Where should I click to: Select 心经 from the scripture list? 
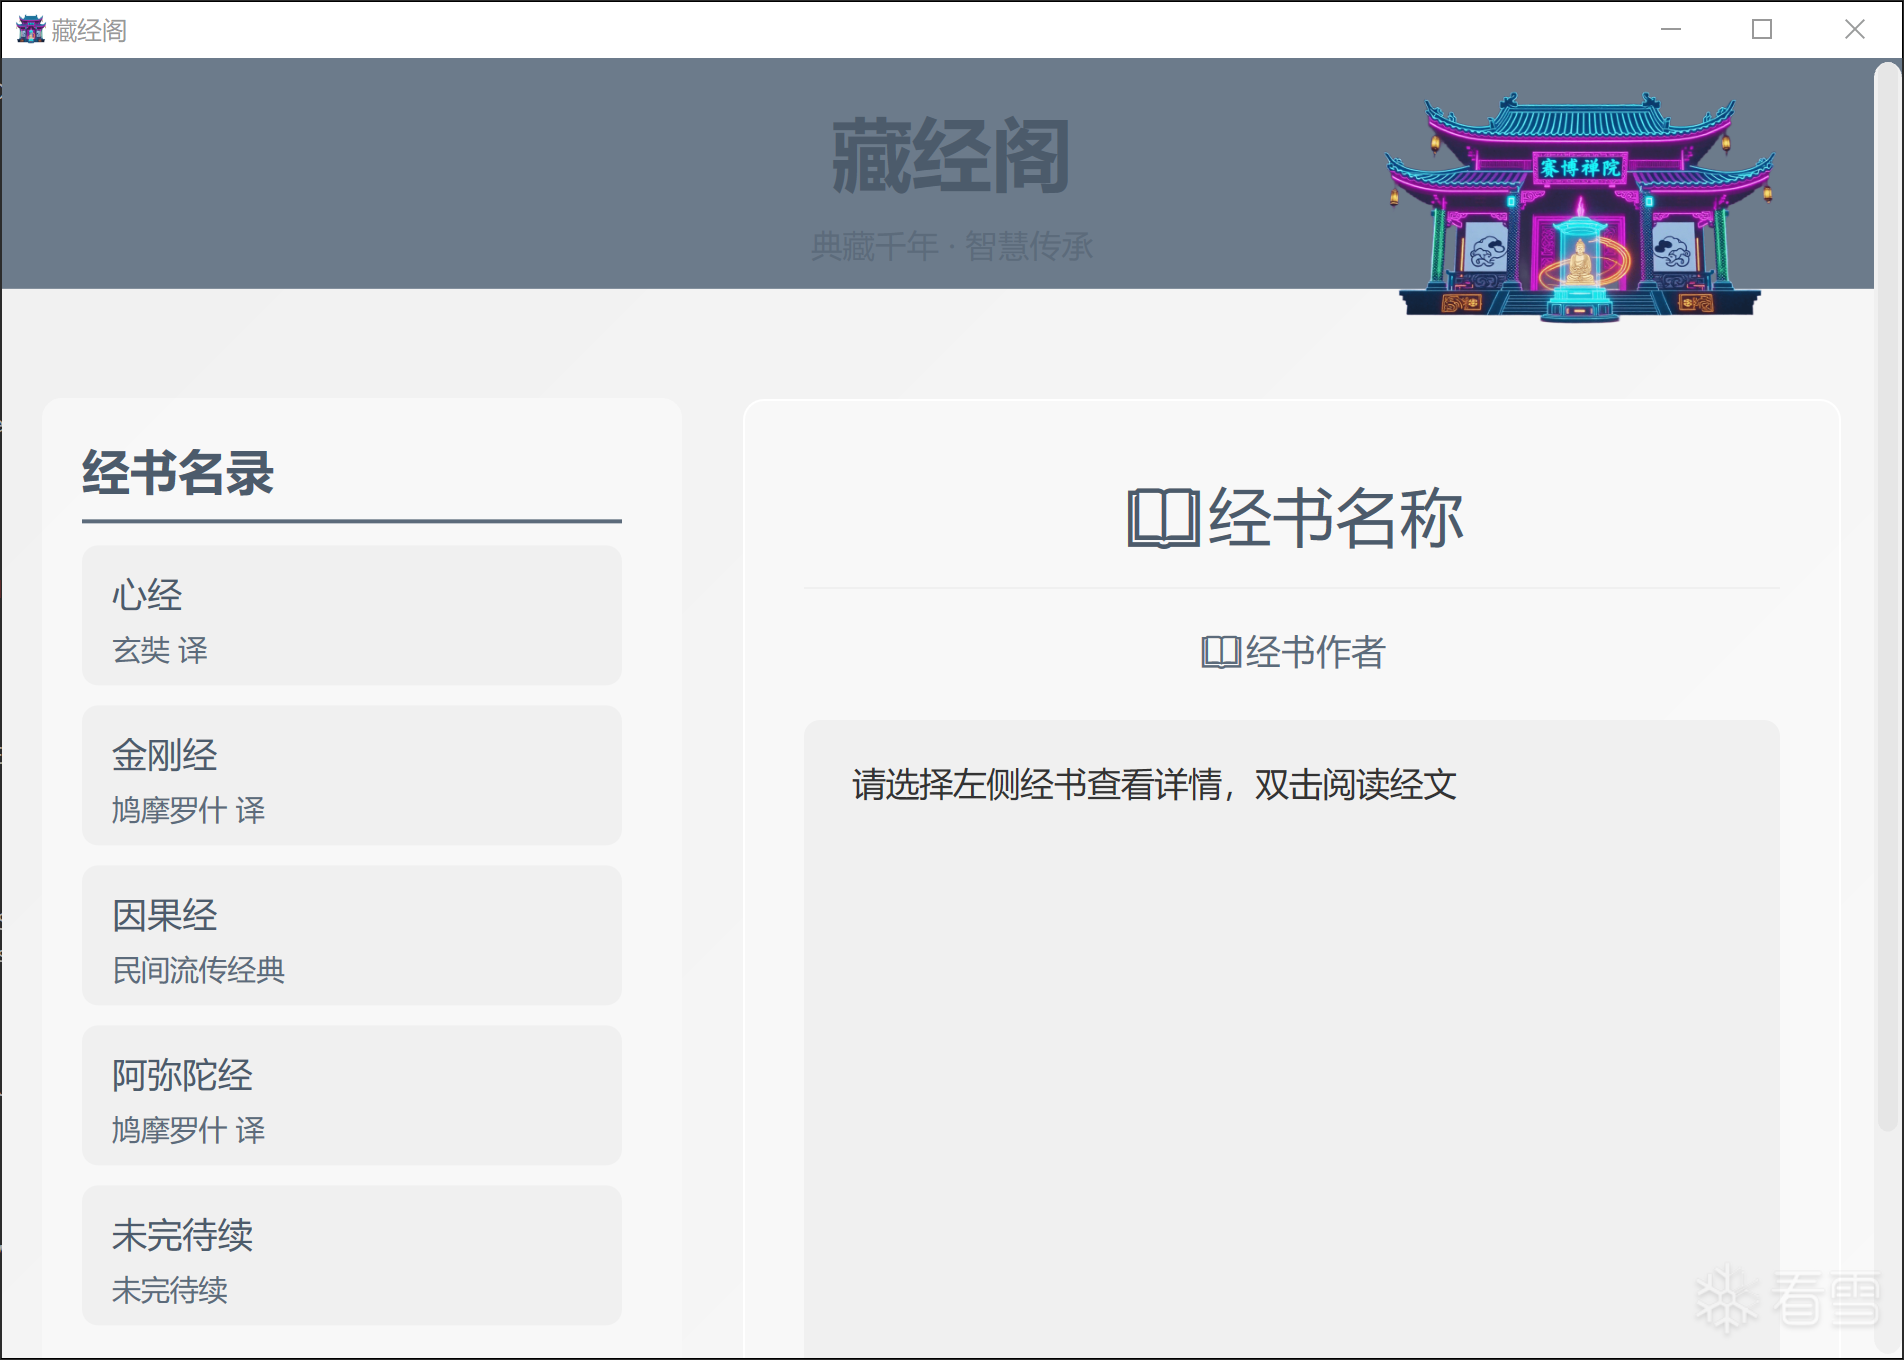351,615
